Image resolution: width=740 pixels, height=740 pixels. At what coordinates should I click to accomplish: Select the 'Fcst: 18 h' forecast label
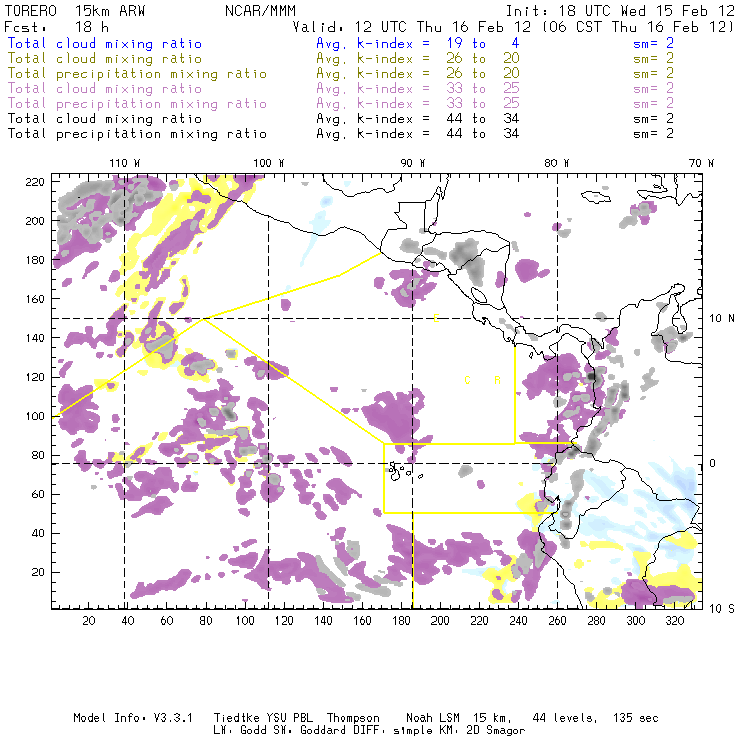point(57,27)
